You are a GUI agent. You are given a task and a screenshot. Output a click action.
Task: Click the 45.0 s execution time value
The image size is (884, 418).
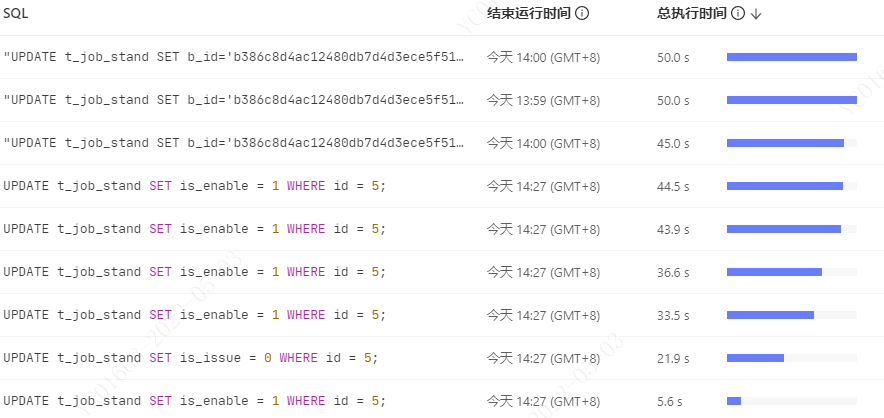[x=673, y=143]
